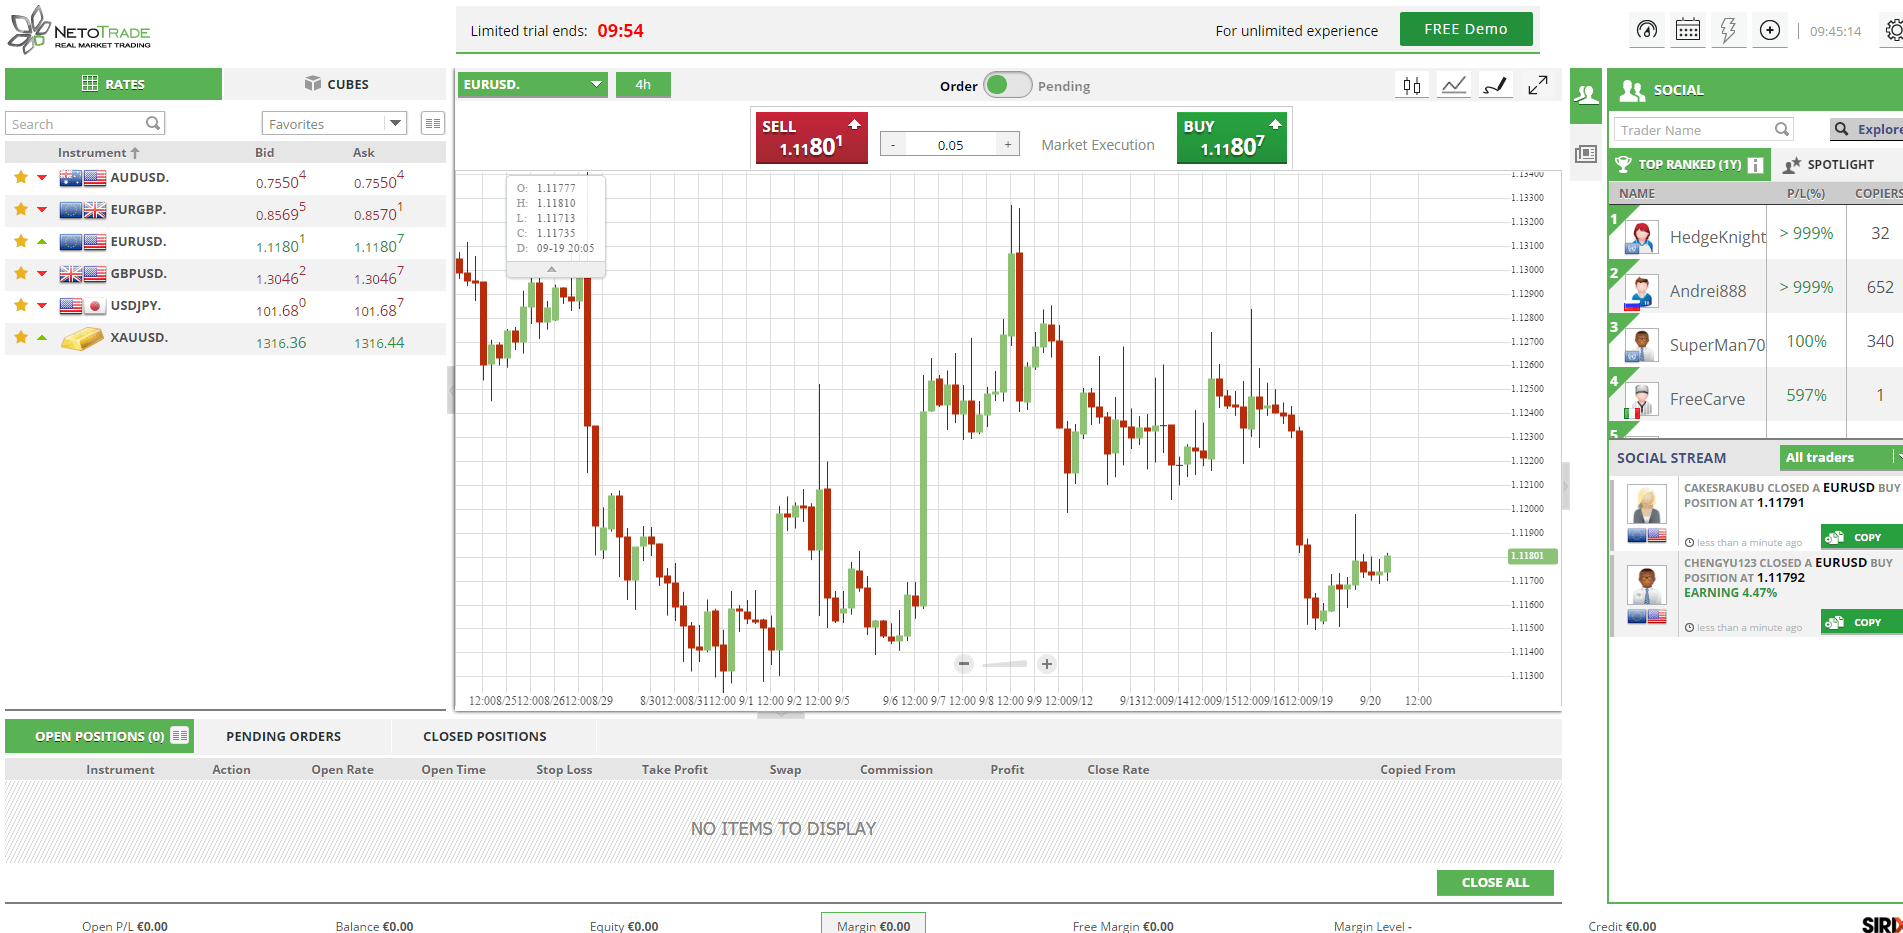The width and height of the screenshot is (1903, 933).
Task: Unfavorite the XAUUSD gold instrument
Action: pyautogui.click(x=20, y=338)
